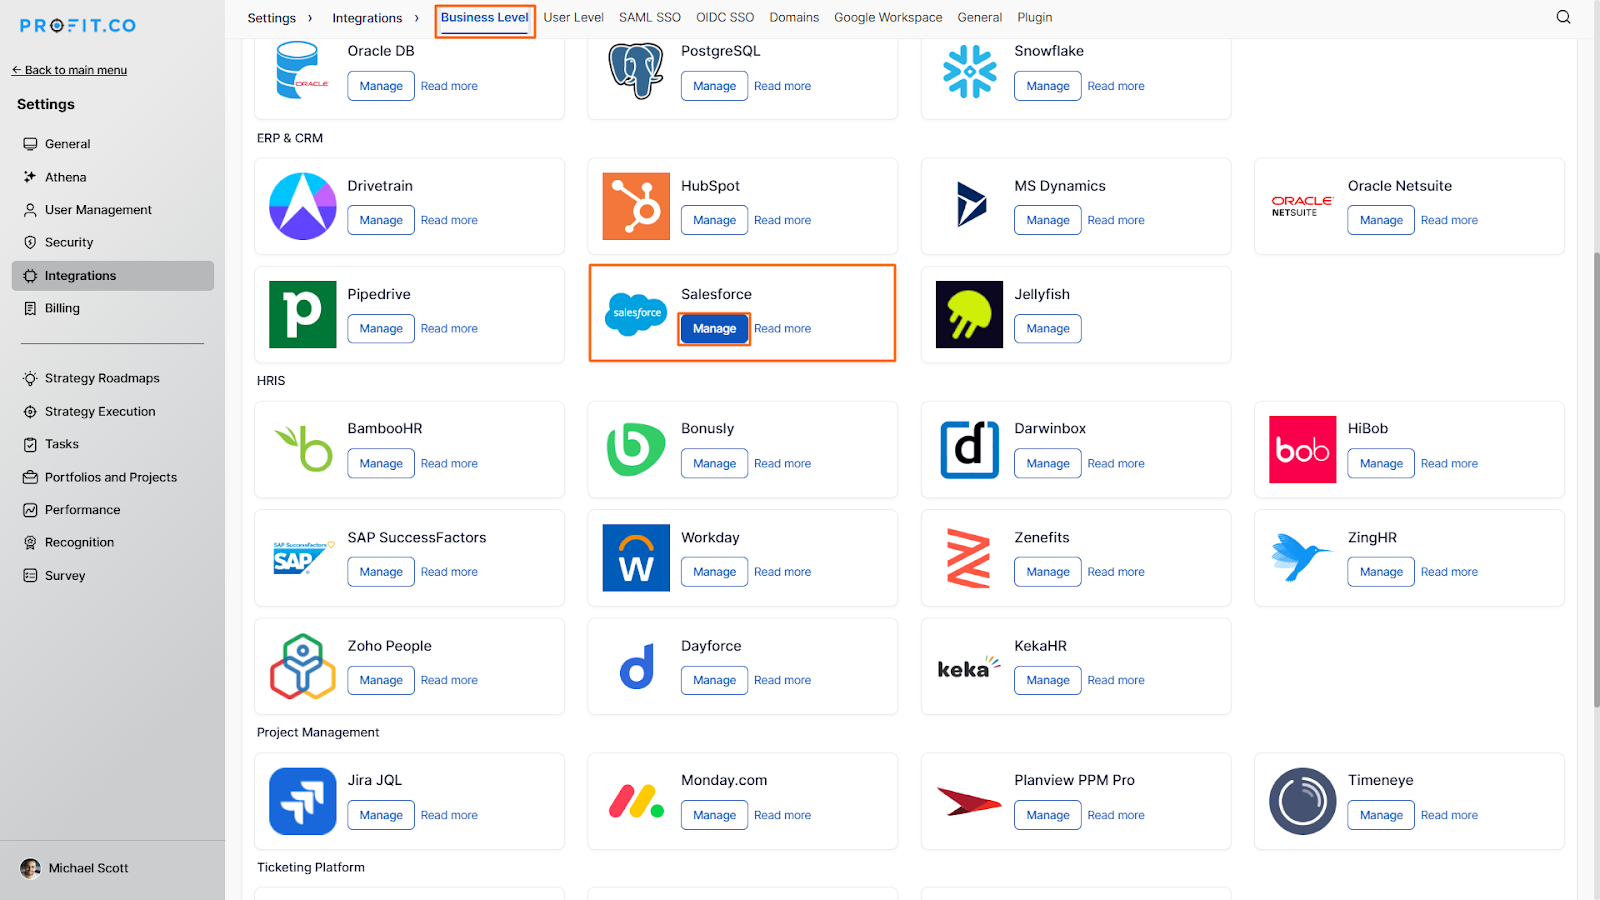Open Read more link for Planview PPM Pro
Screen dimensions: 1600x900
pos(1116,815)
